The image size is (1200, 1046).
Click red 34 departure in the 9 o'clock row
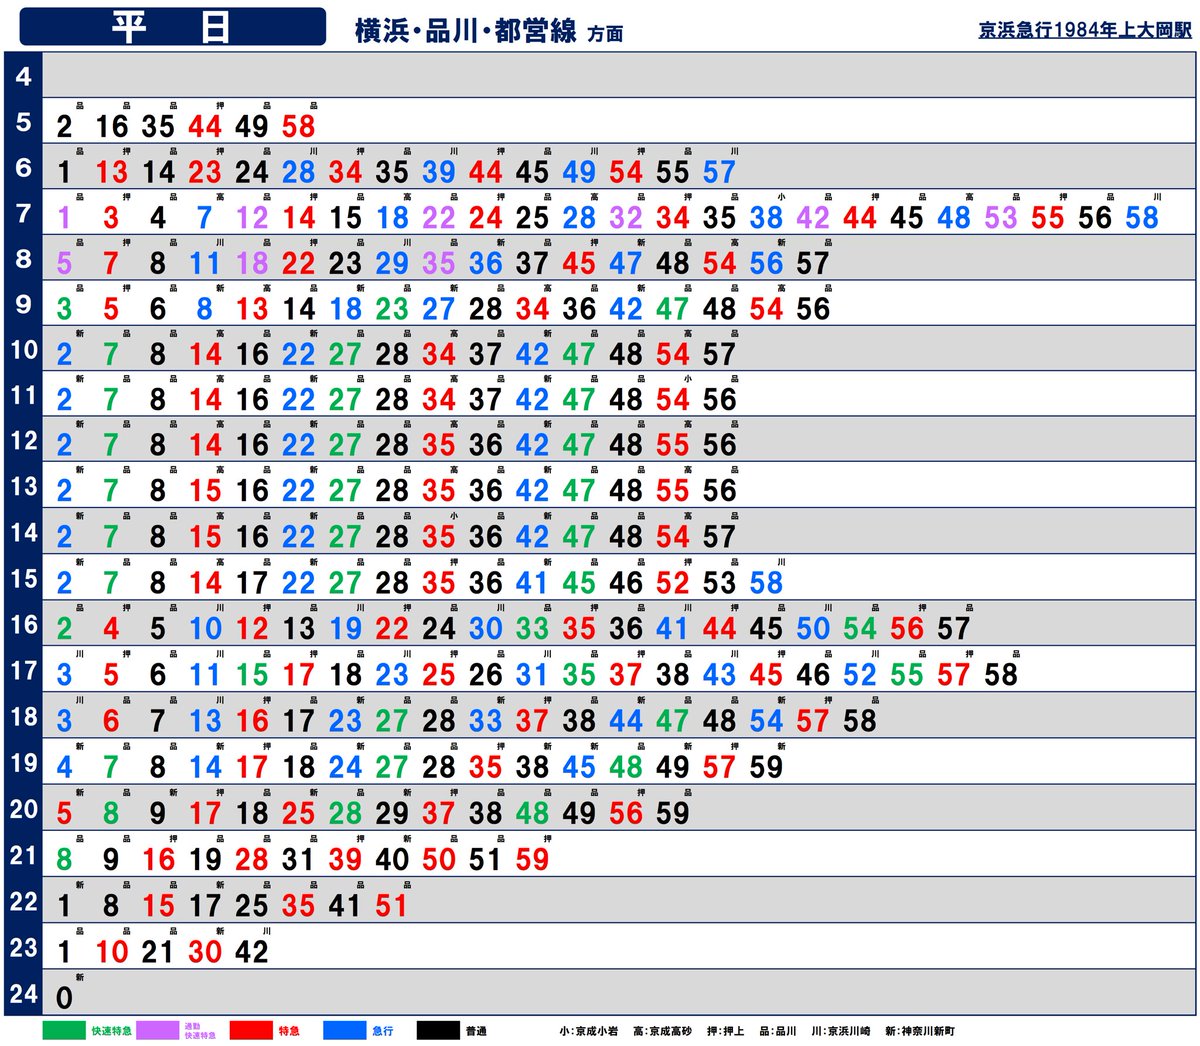(532, 309)
